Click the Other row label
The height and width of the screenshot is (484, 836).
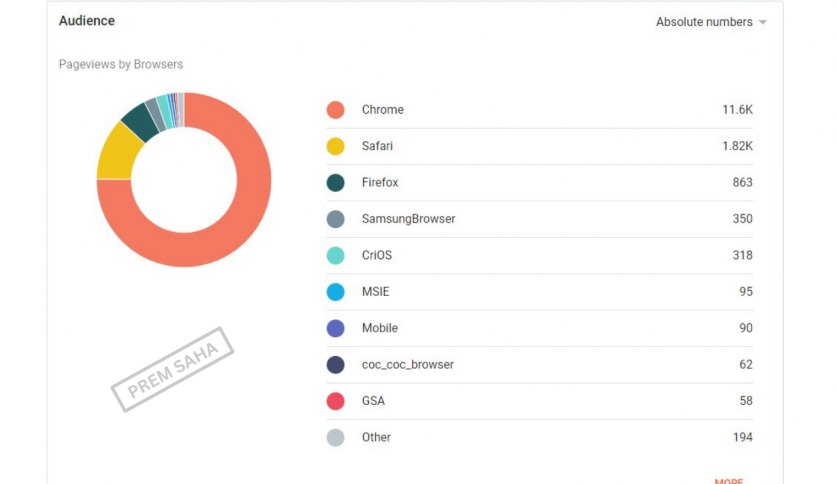376,437
